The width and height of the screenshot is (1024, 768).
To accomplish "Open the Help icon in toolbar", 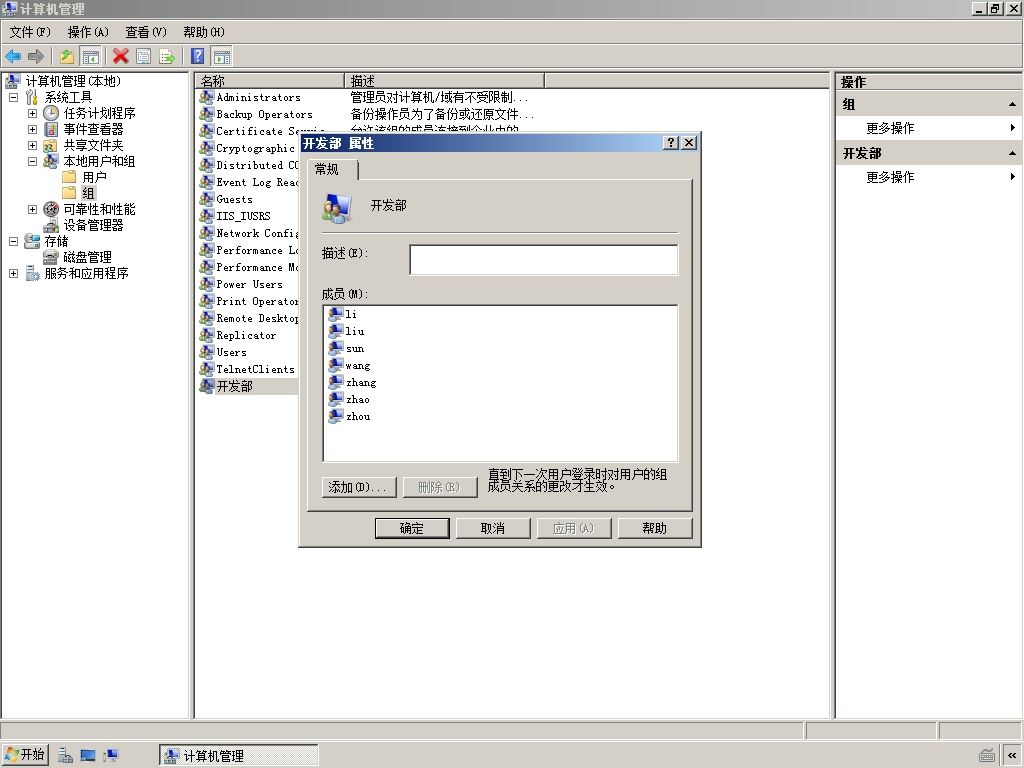I will coord(197,56).
